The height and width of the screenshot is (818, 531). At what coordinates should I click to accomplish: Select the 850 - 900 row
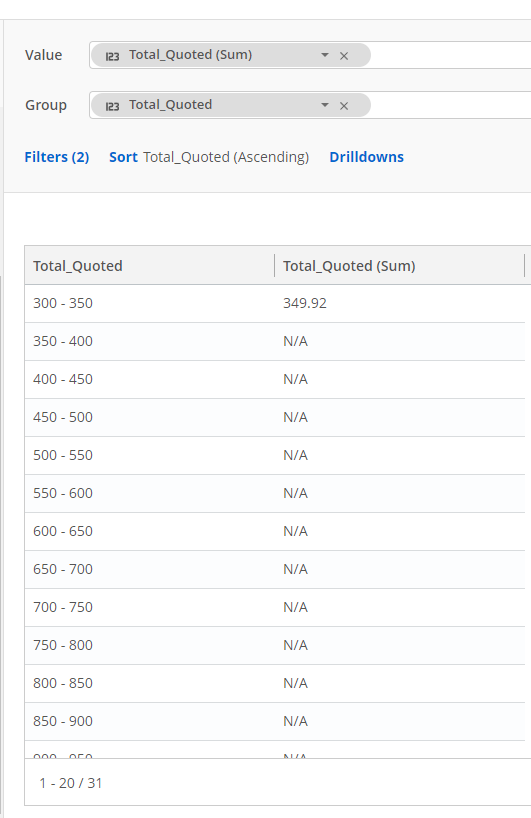coord(275,721)
